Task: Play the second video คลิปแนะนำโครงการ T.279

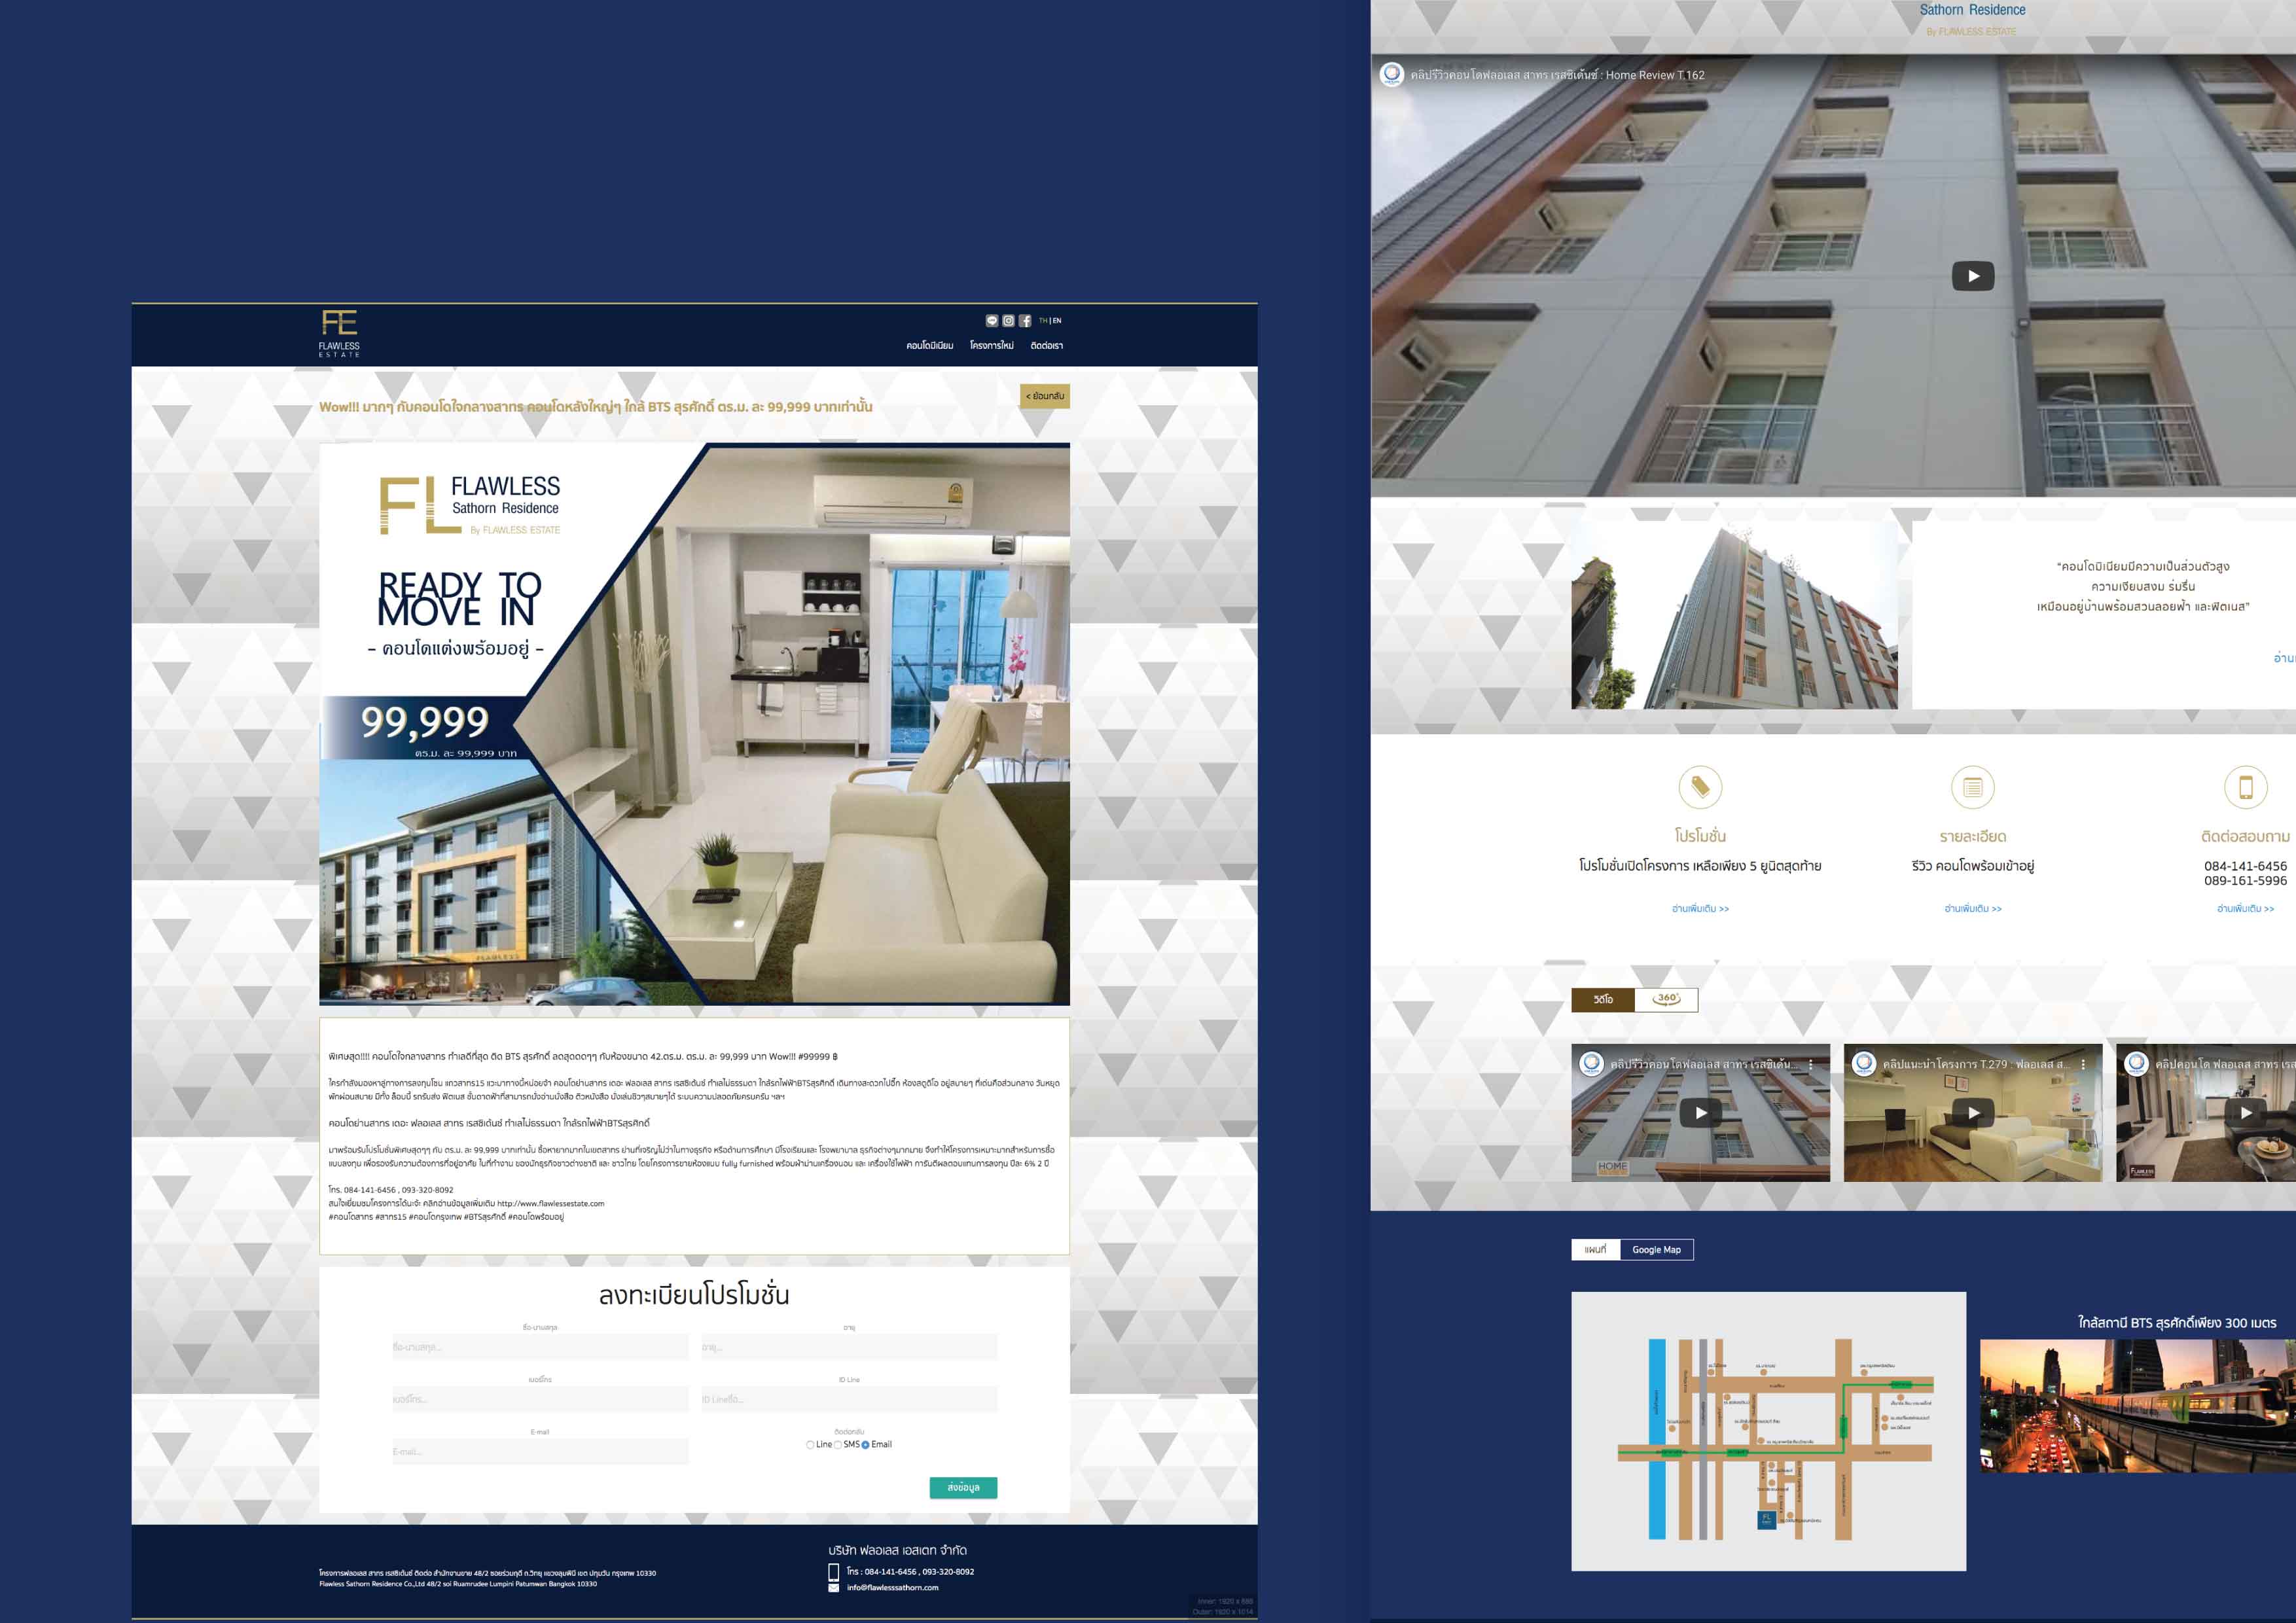Action: (x=1973, y=1113)
